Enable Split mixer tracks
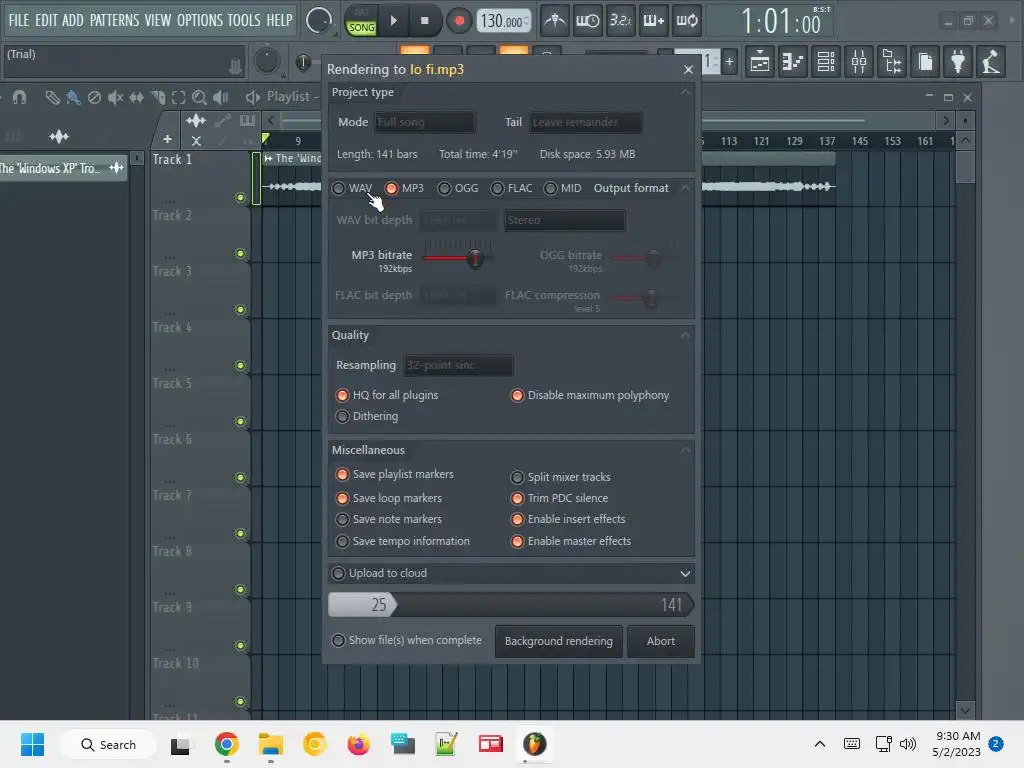Viewport: 1024px width, 768px height. pyautogui.click(x=517, y=477)
